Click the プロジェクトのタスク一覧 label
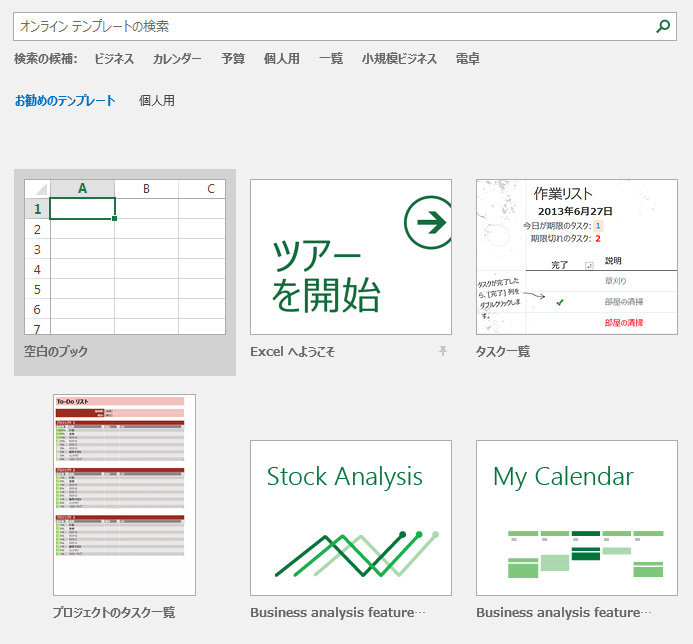Viewport: 693px width, 644px height. [x=114, y=612]
